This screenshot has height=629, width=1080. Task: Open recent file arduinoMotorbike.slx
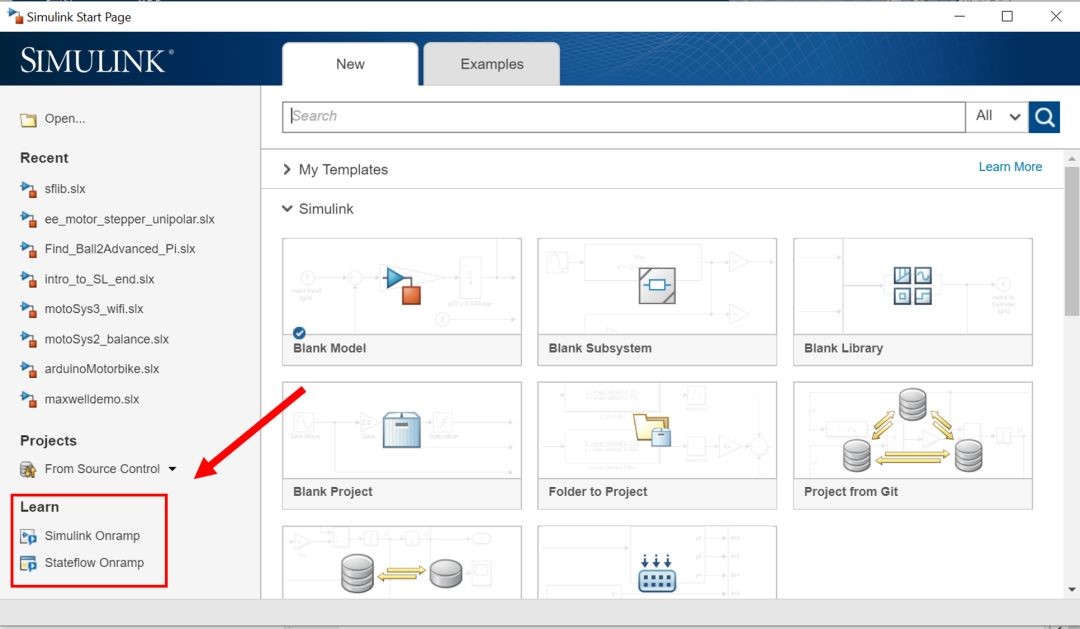point(102,369)
